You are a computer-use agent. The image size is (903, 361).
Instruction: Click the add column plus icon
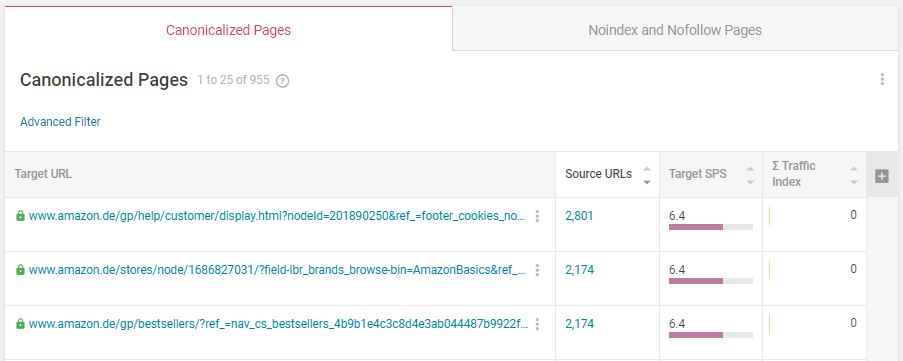[x=882, y=176]
